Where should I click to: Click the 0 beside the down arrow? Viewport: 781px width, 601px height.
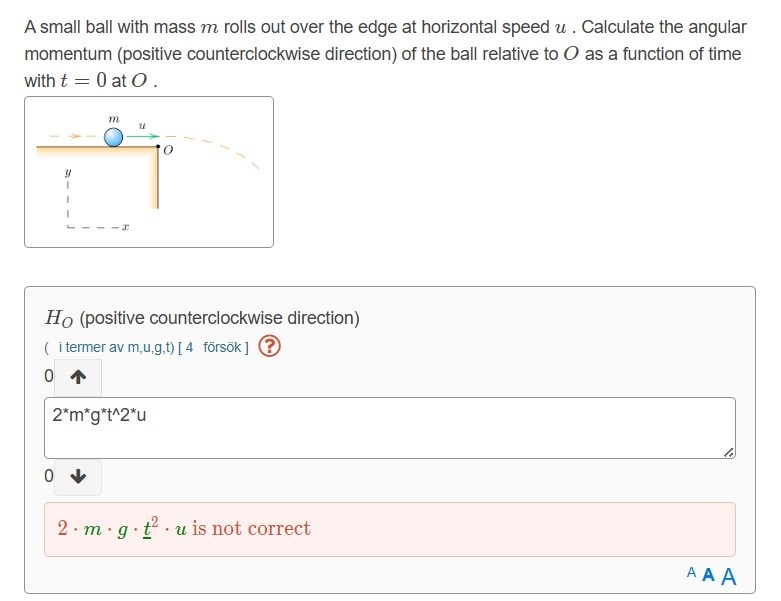pos(49,476)
